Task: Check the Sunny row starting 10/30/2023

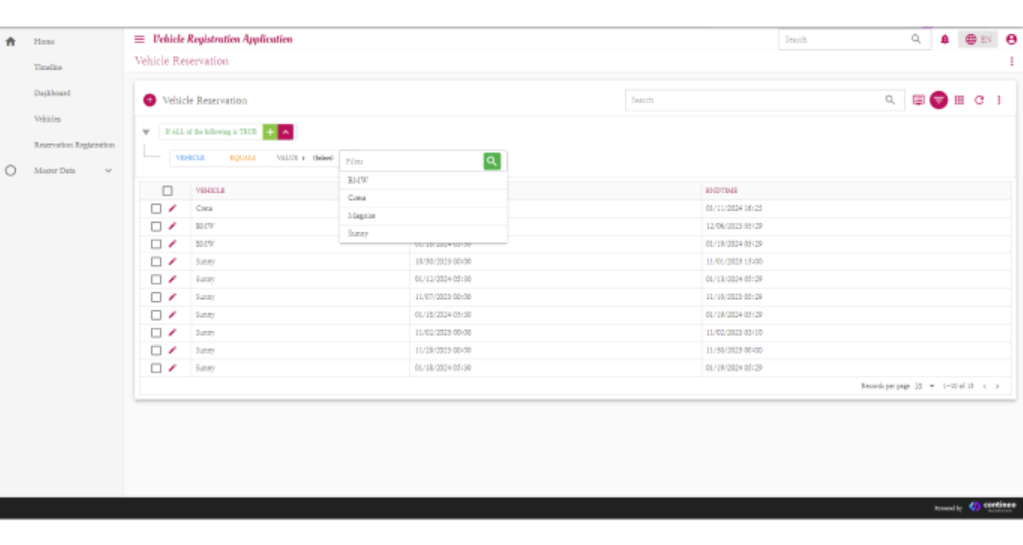Action: [x=156, y=261]
